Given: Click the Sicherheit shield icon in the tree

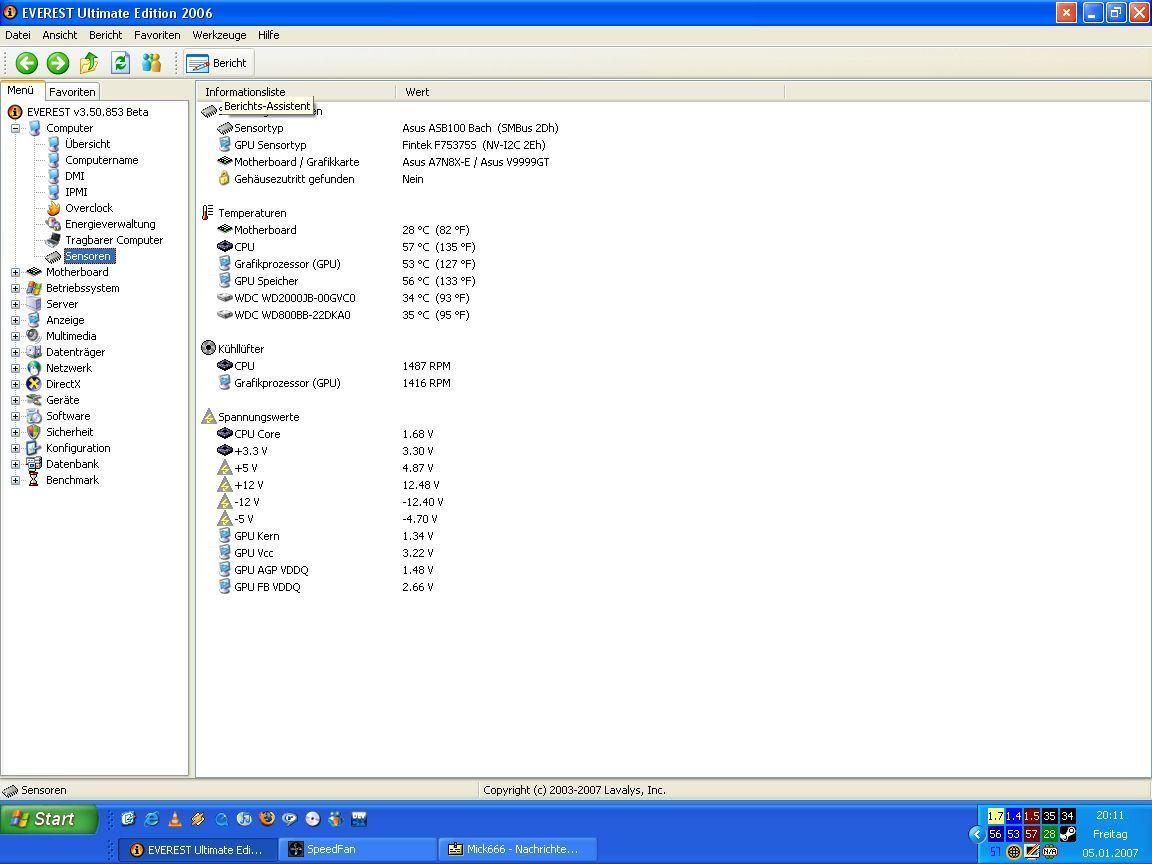Looking at the screenshot, I should 34,432.
